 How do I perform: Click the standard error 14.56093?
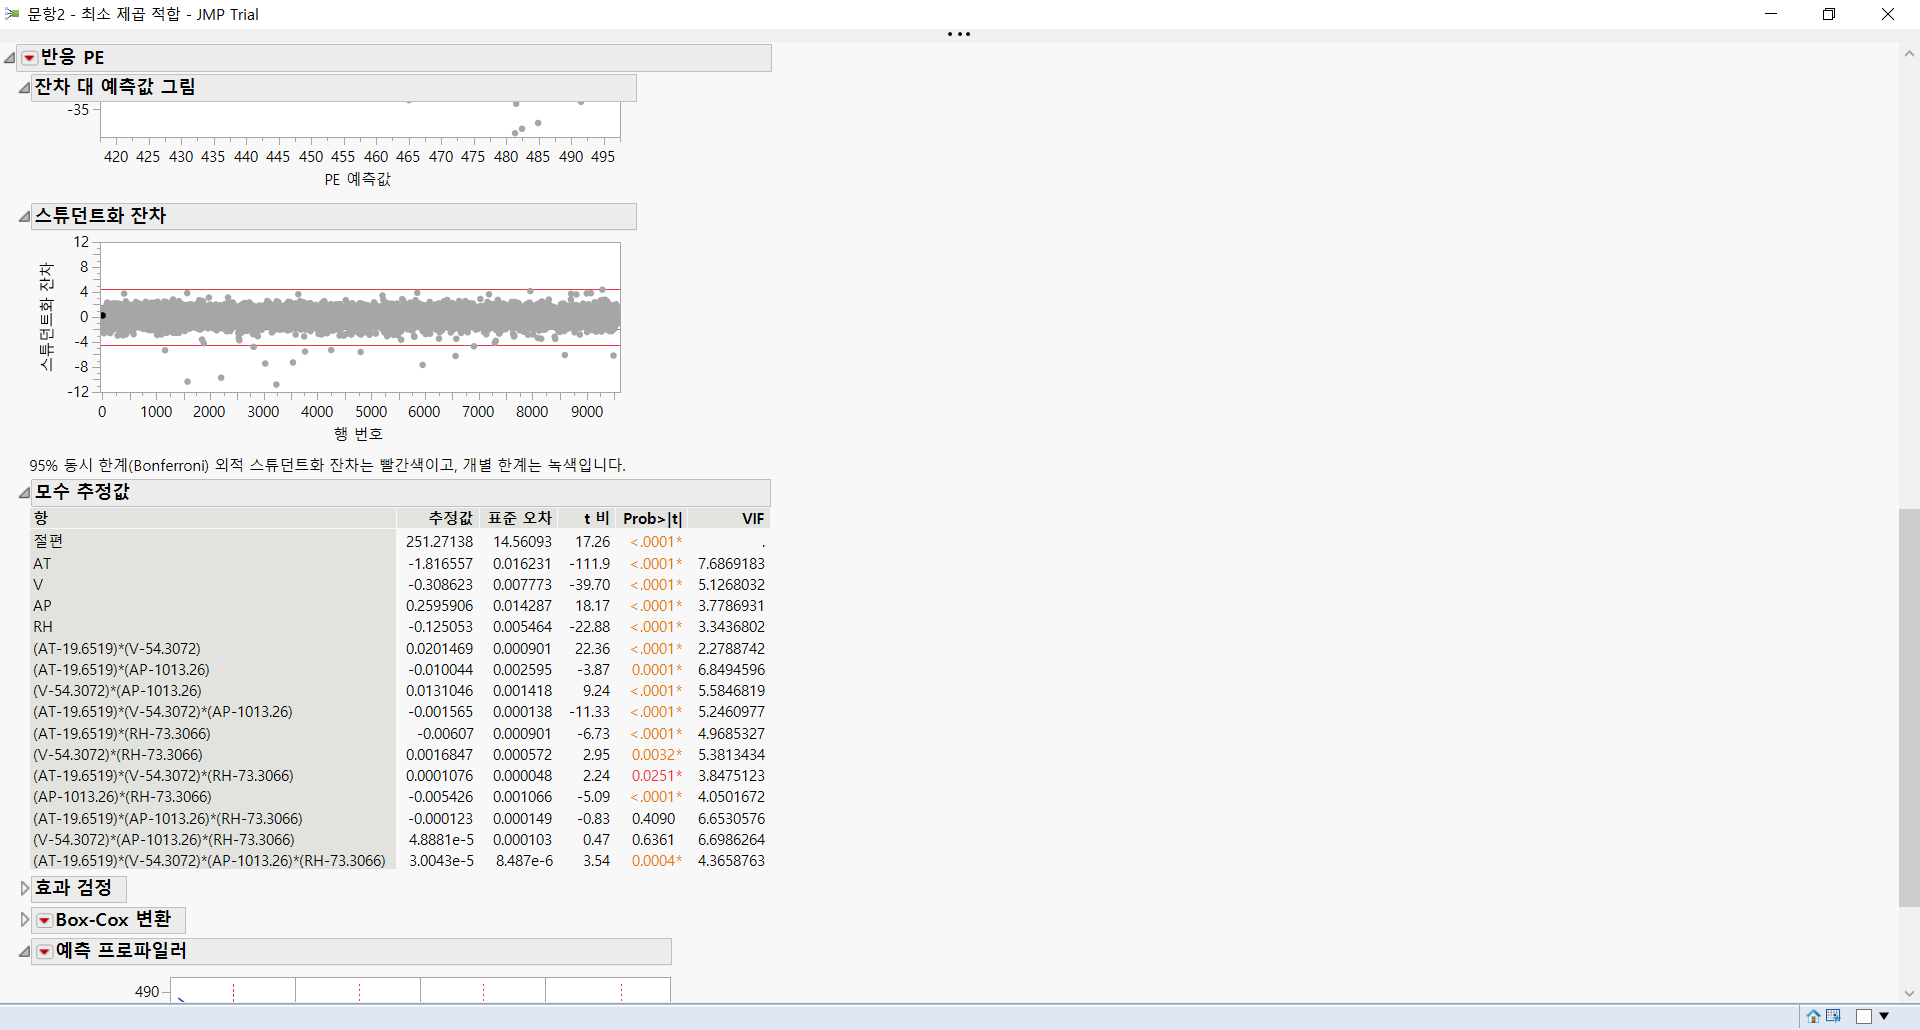click(522, 542)
